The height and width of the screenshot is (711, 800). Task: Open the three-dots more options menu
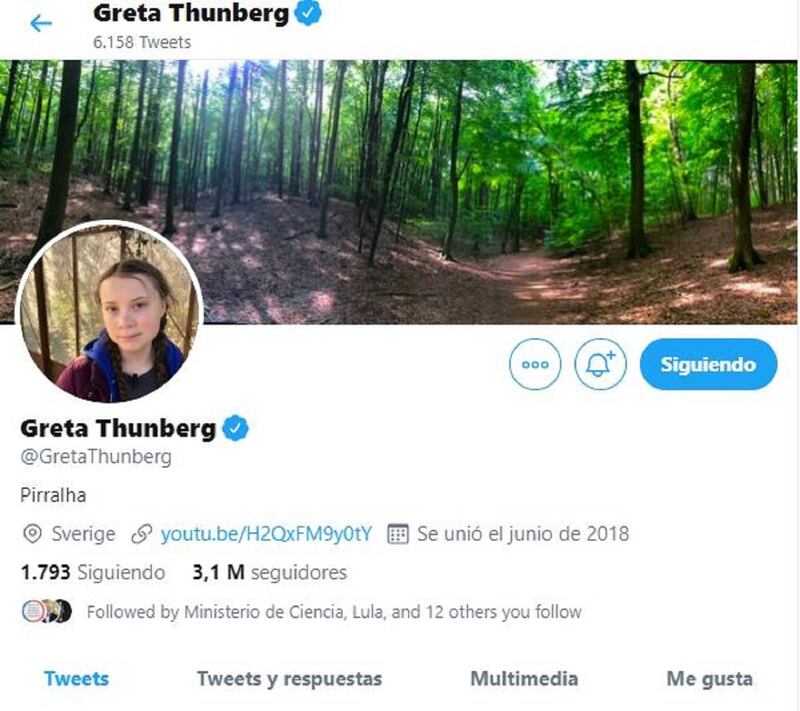point(535,364)
